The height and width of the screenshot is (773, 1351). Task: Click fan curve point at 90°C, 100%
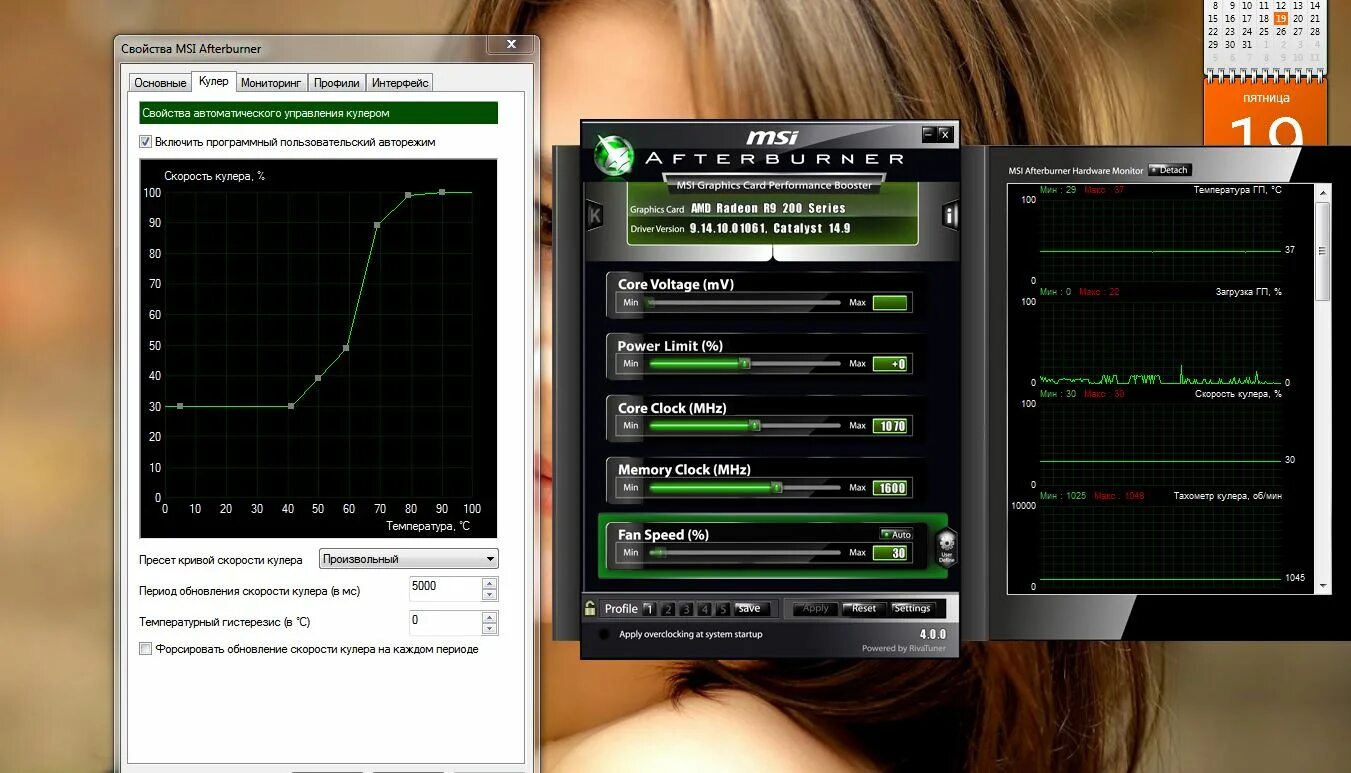pos(442,192)
